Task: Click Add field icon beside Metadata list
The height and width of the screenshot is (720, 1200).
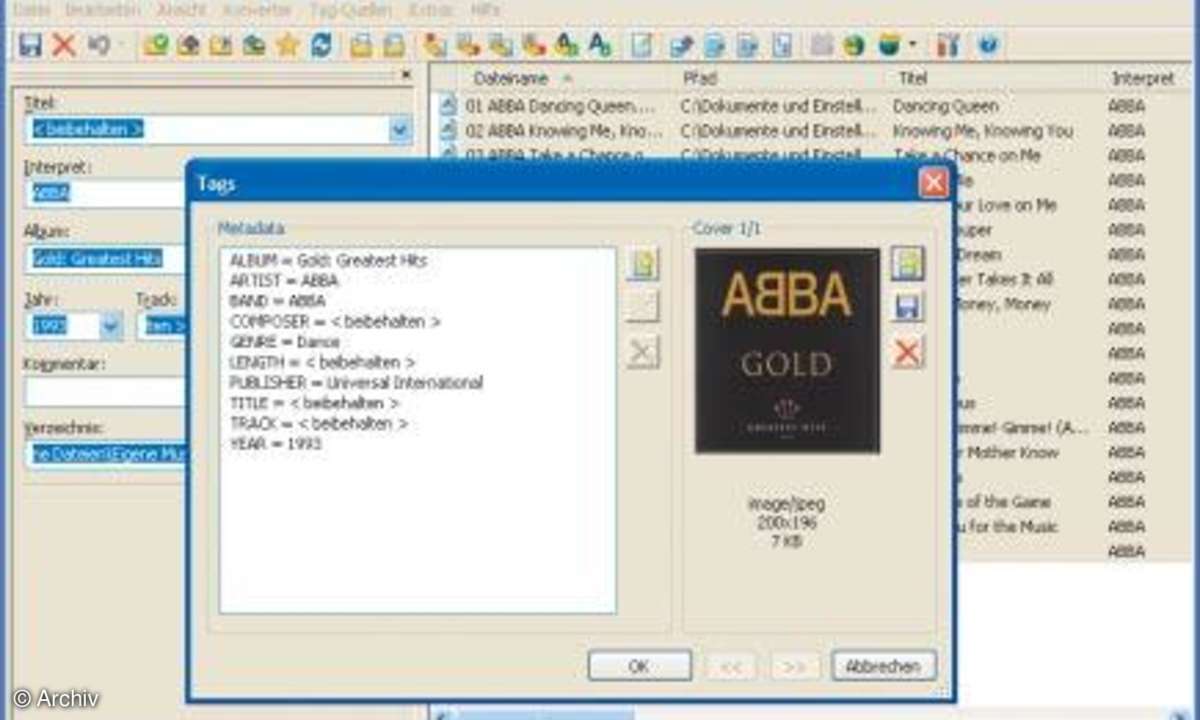Action: coord(643,265)
